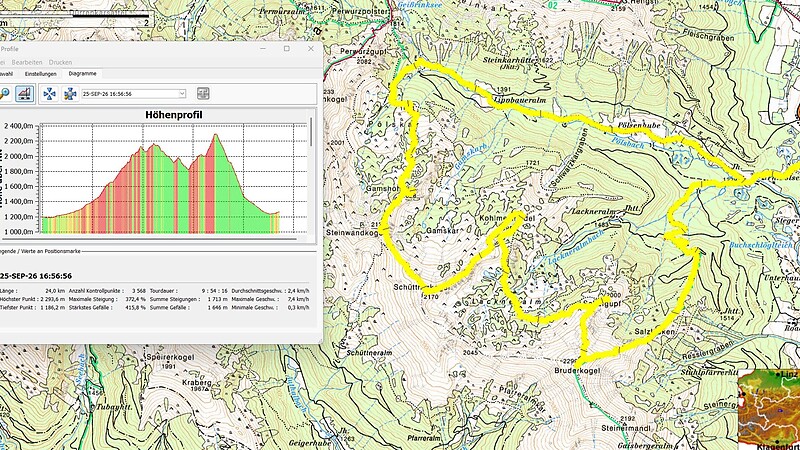Click the Höchster Punkt value 2 293,6 m
The width and height of the screenshot is (800, 450).
(x=52, y=299)
